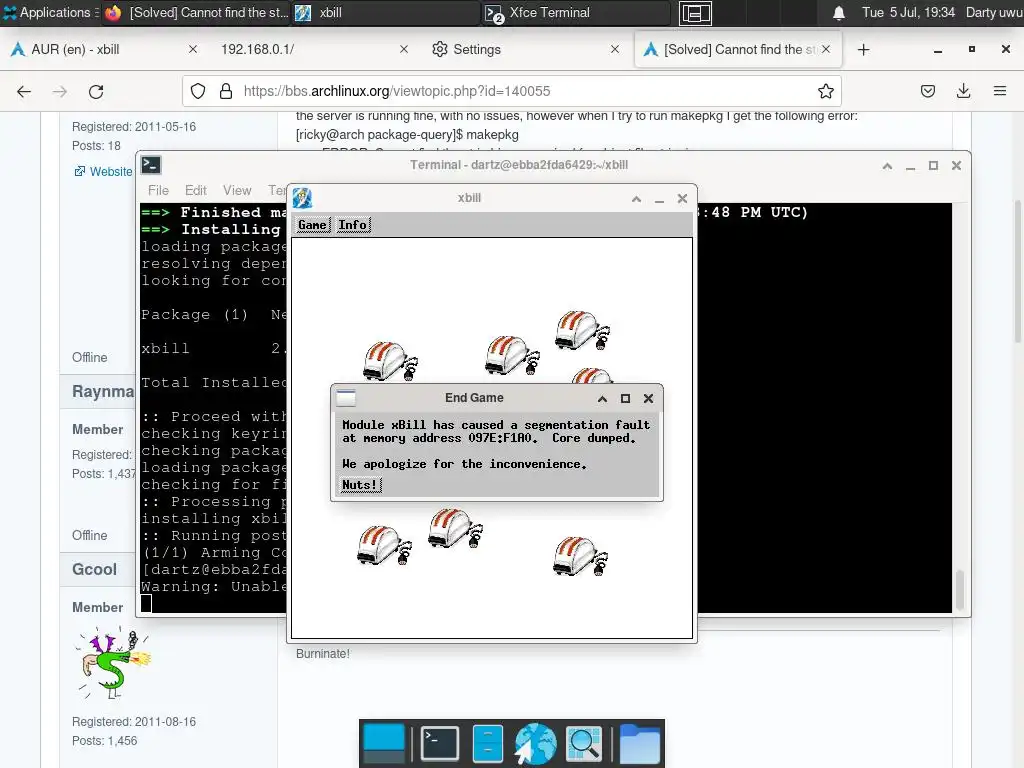Launch terminal emulator from the dock
This screenshot has height=768, width=1024.
[440, 743]
